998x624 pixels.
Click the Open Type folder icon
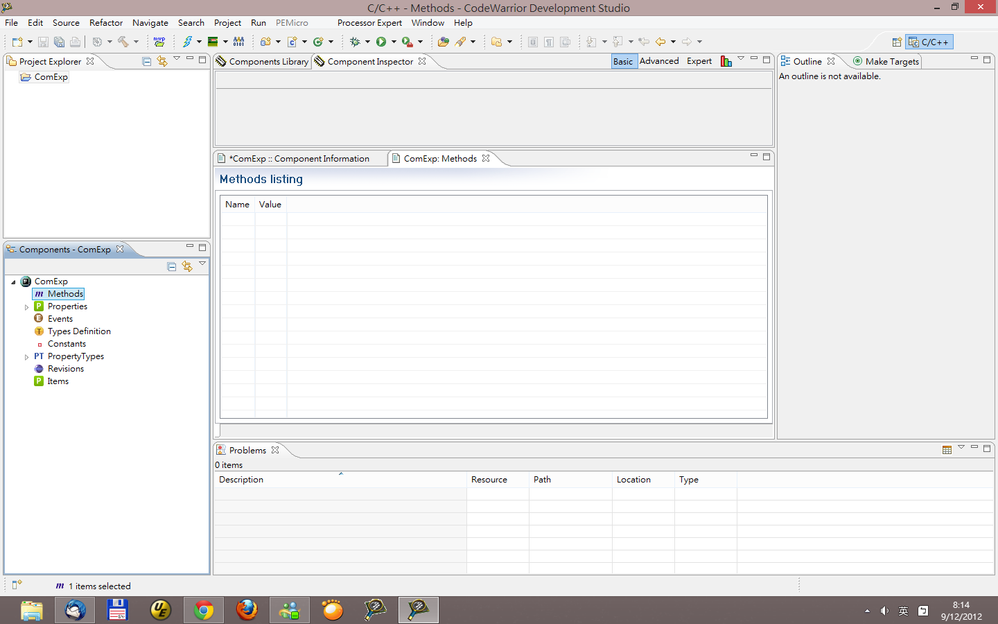pos(444,42)
